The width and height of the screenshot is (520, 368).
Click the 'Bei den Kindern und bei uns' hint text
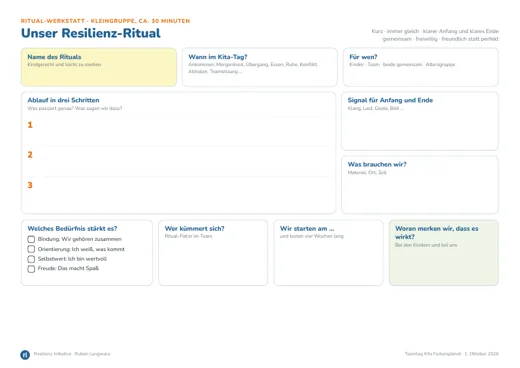(x=426, y=245)
